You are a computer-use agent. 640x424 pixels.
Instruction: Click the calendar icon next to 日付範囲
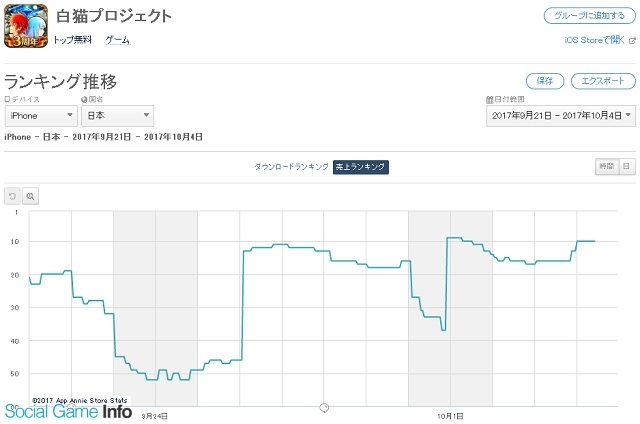[x=490, y=99]
